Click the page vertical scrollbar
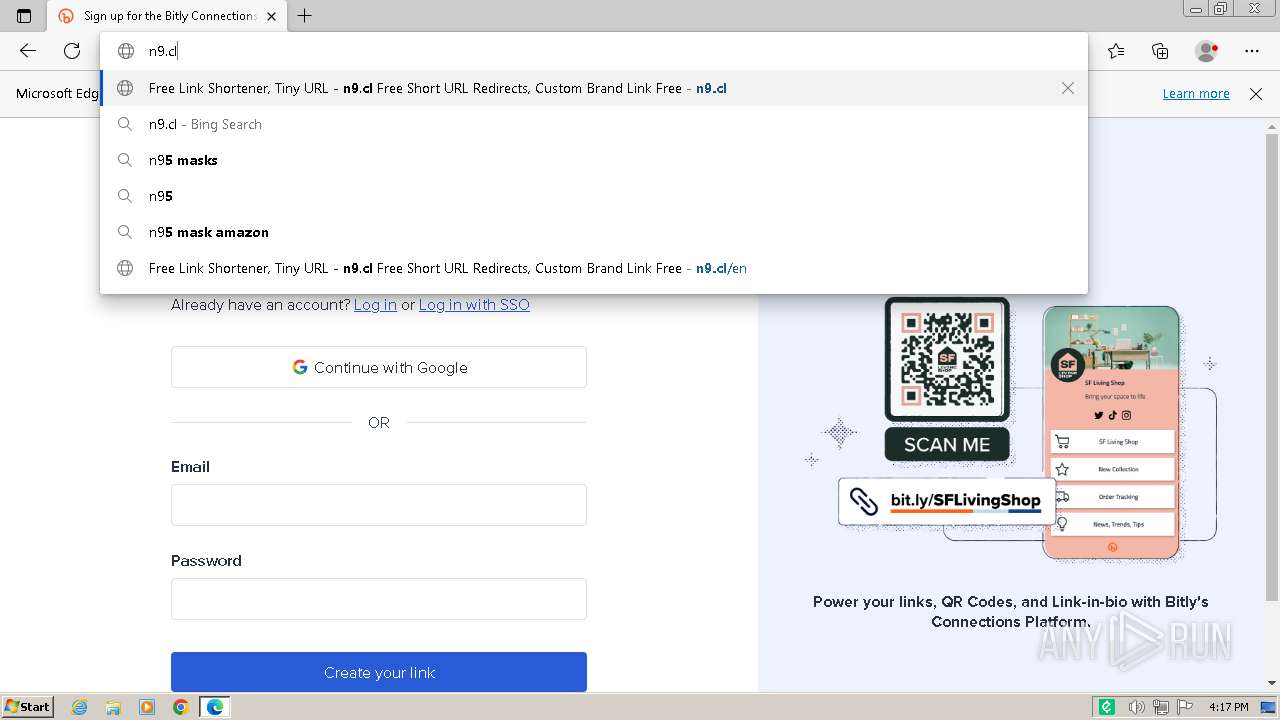 (x=1272, y=365)
